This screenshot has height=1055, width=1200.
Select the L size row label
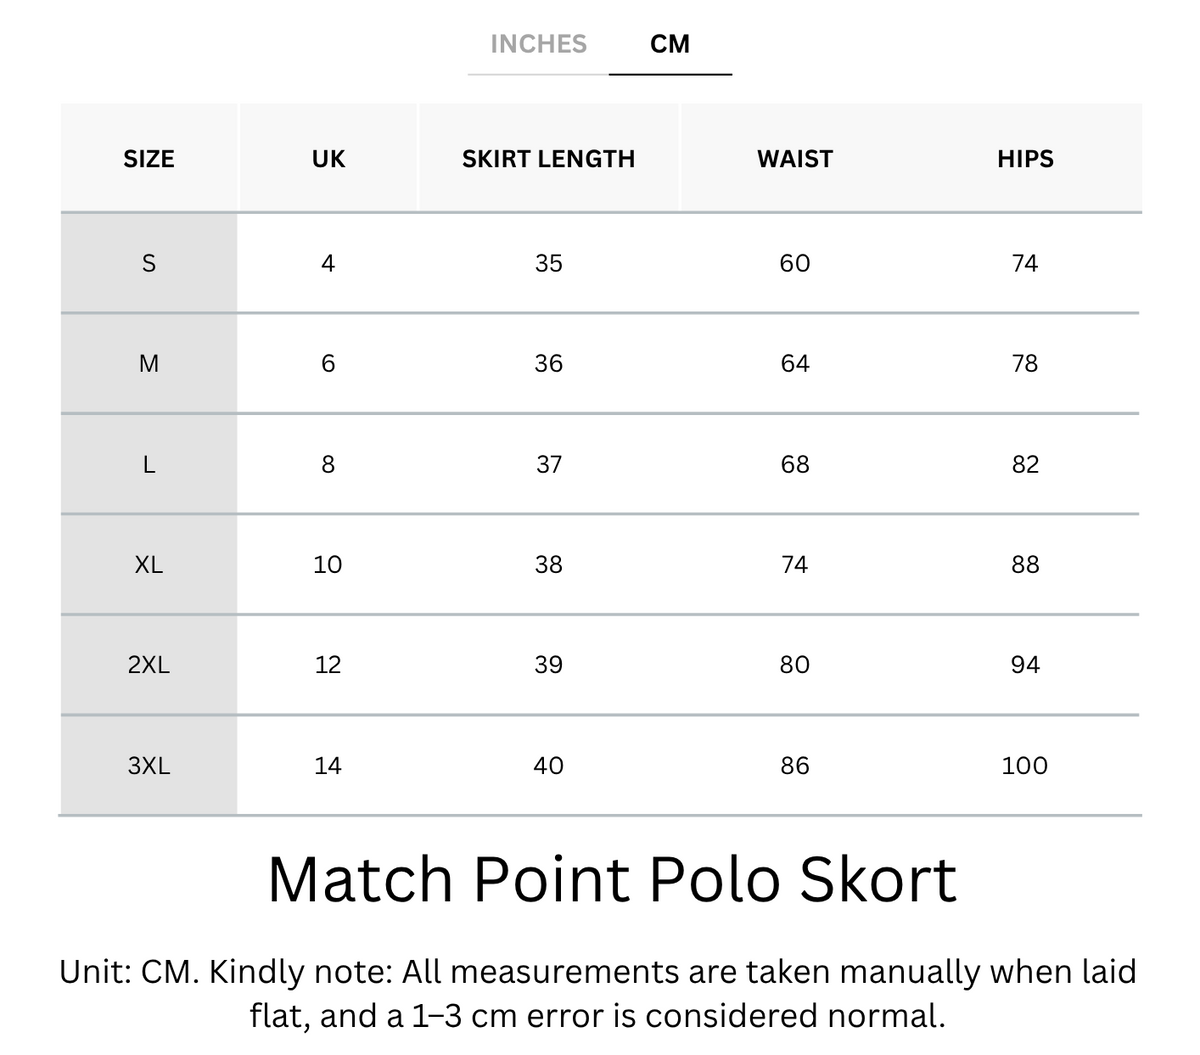(149, 464)
